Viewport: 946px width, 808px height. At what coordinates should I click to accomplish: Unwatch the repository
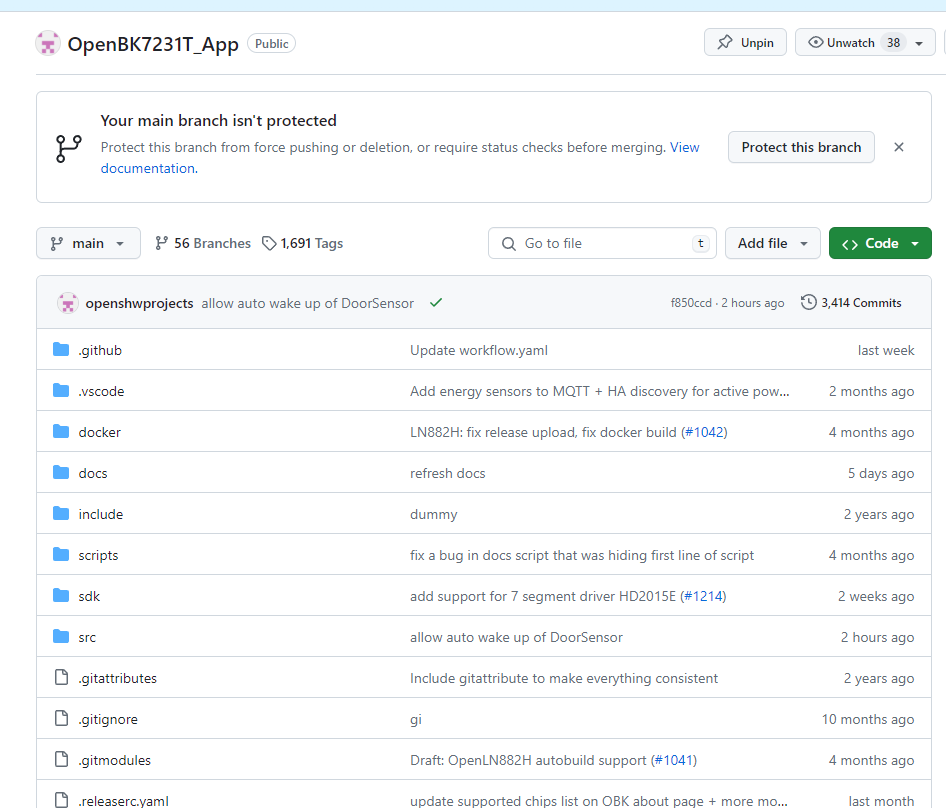(x=849, y=42)
